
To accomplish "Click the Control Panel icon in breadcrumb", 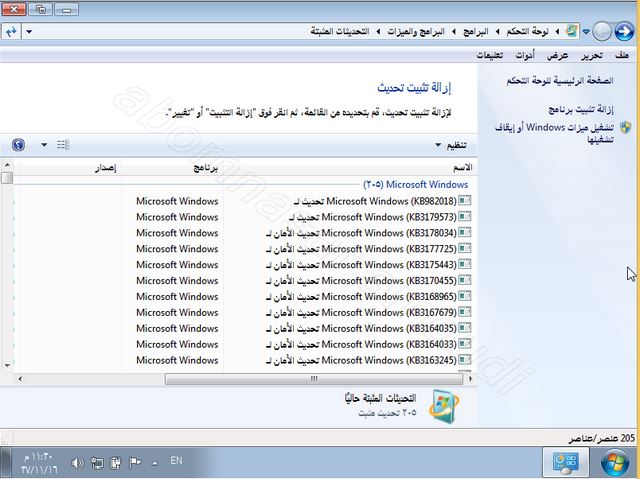I will pos(572,31).
